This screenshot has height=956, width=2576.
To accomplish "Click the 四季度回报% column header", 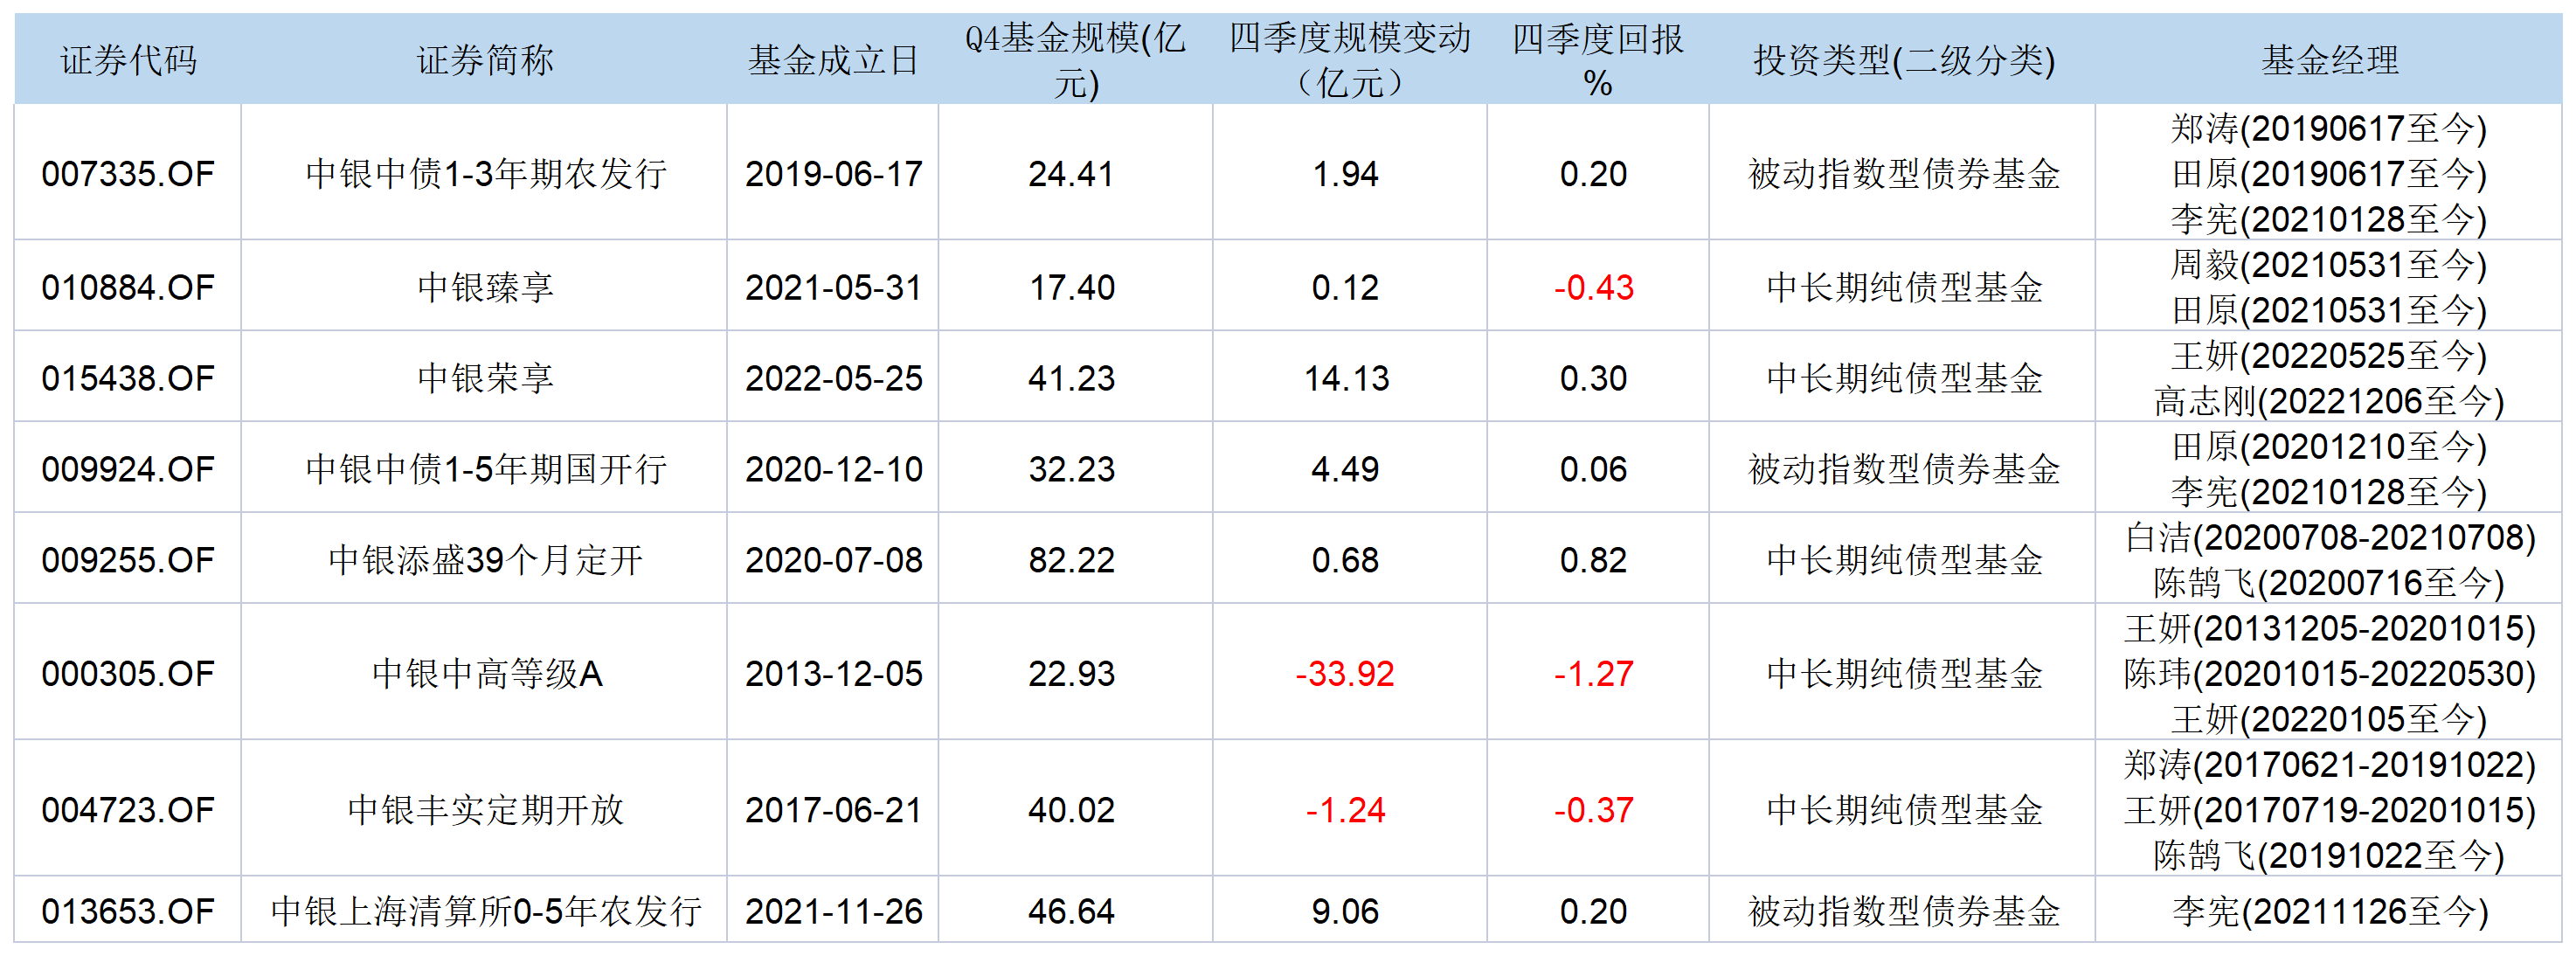I will pyautogui.click(x=1597, y=60).
